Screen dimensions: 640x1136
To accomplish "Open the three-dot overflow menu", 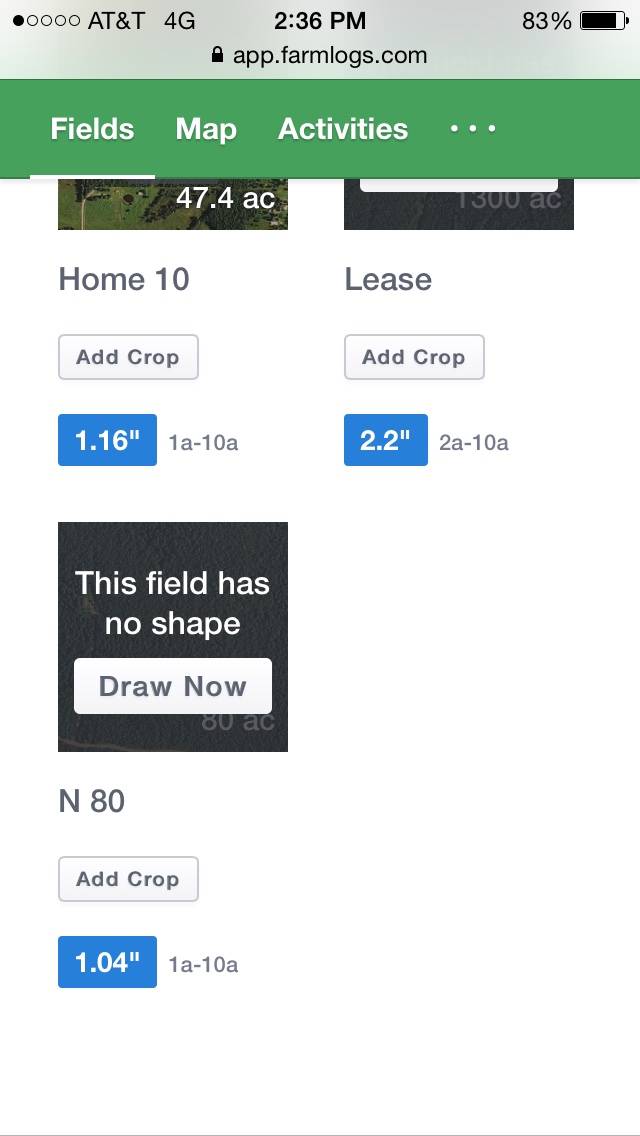I will click(473, 129).
